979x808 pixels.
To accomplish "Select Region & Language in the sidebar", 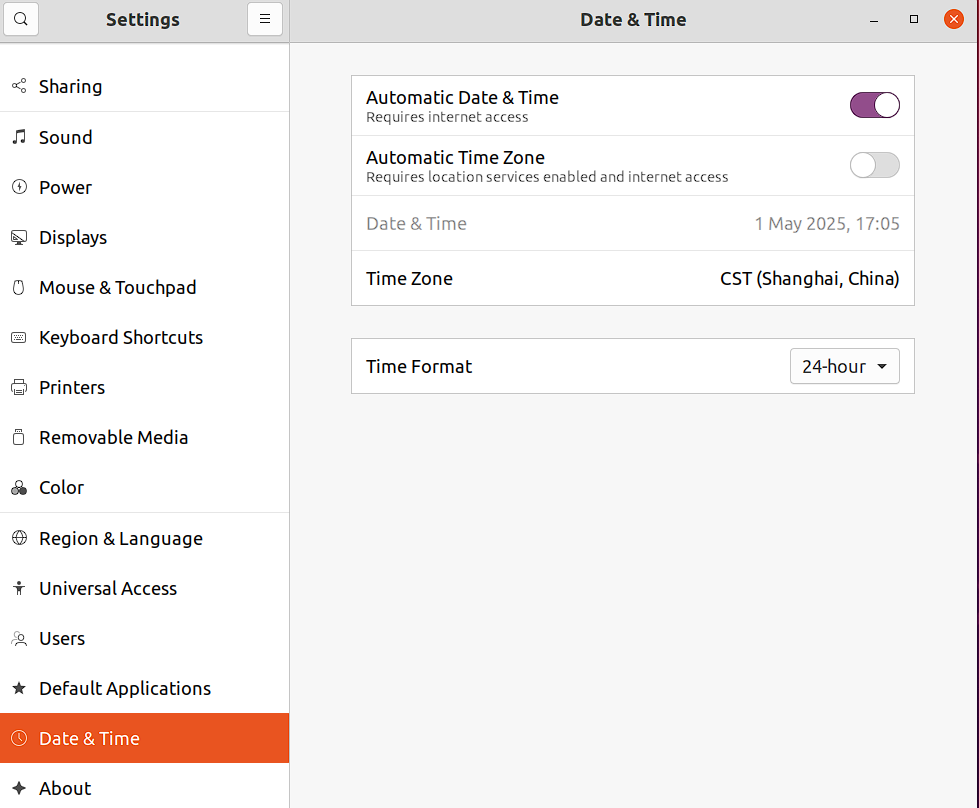I will pyautogui.click(x=120, y=538).
